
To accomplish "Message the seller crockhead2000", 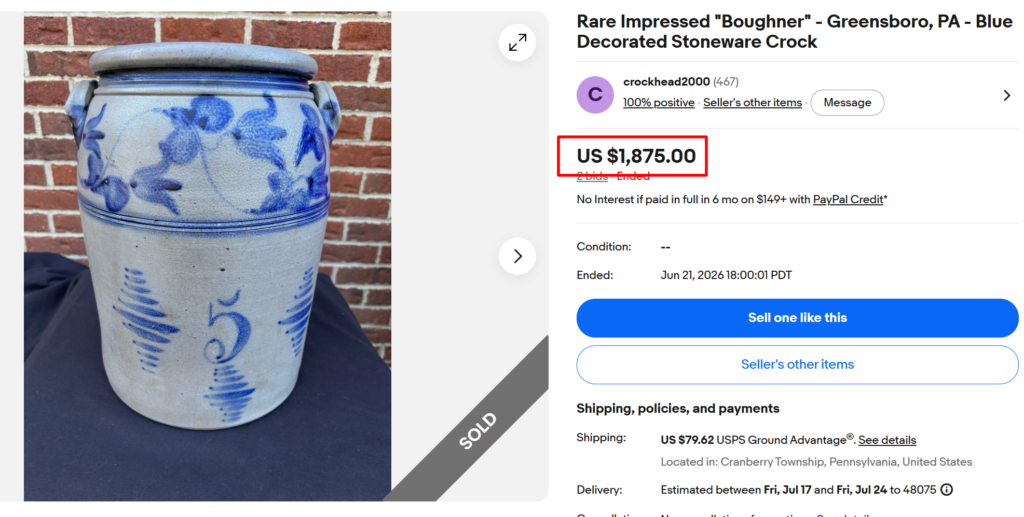I will [847, 102].
